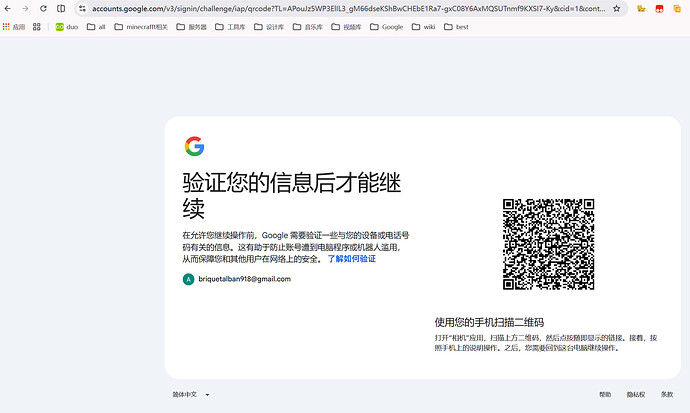This screenshot has height=413, width=690.
Task: Open the 'all' bookmarks folder
Action: (96, 27)
